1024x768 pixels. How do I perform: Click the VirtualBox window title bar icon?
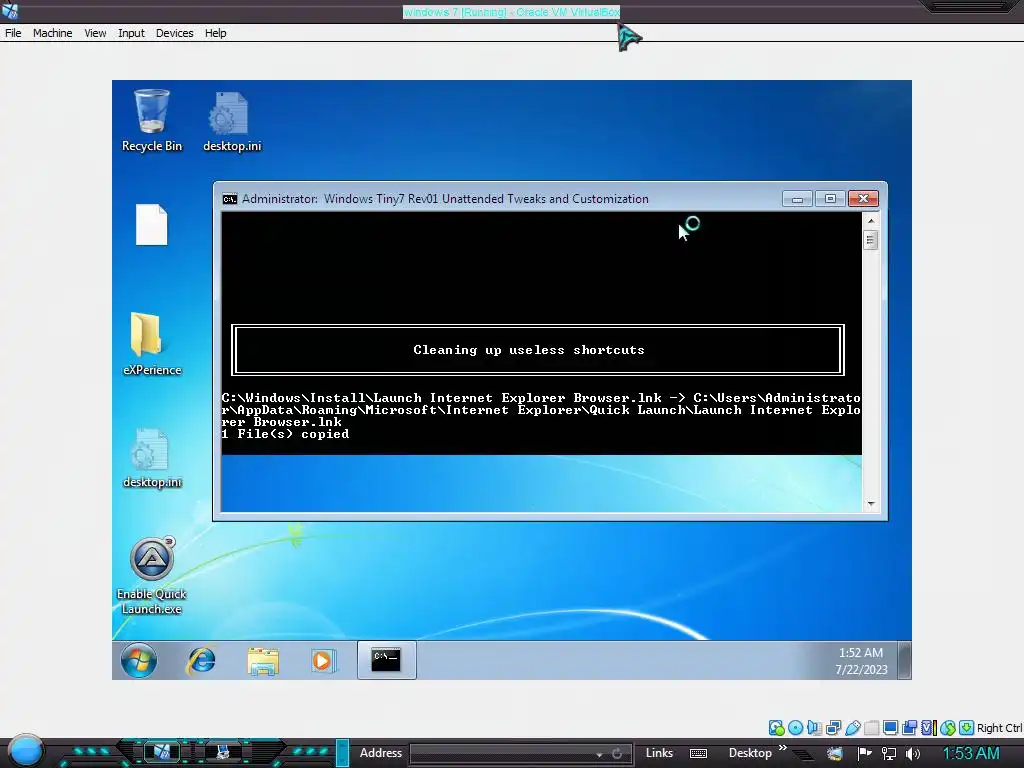tap(10, 10)
